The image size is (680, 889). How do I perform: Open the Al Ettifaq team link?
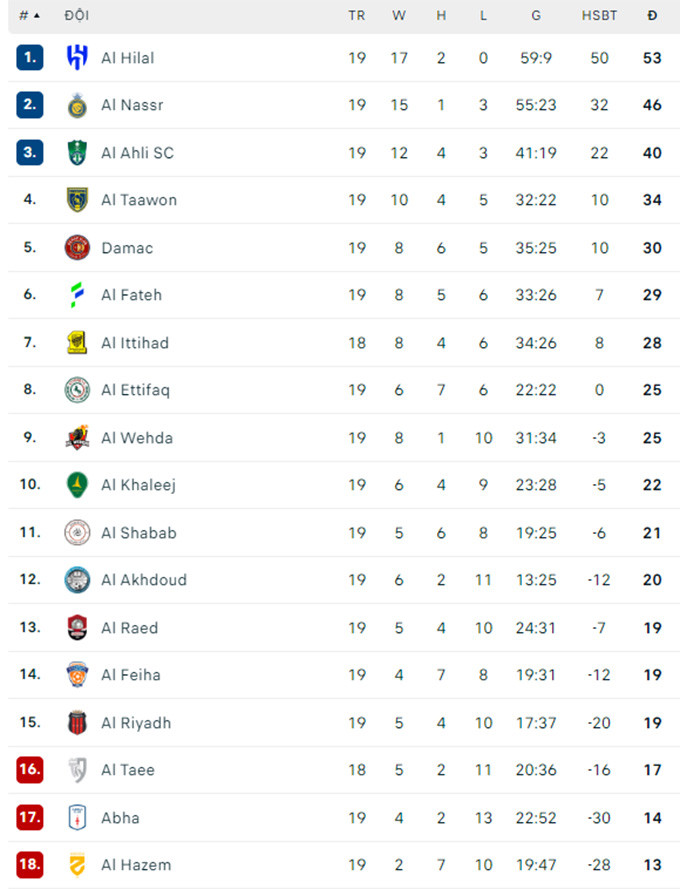click(x=135, y=390)
